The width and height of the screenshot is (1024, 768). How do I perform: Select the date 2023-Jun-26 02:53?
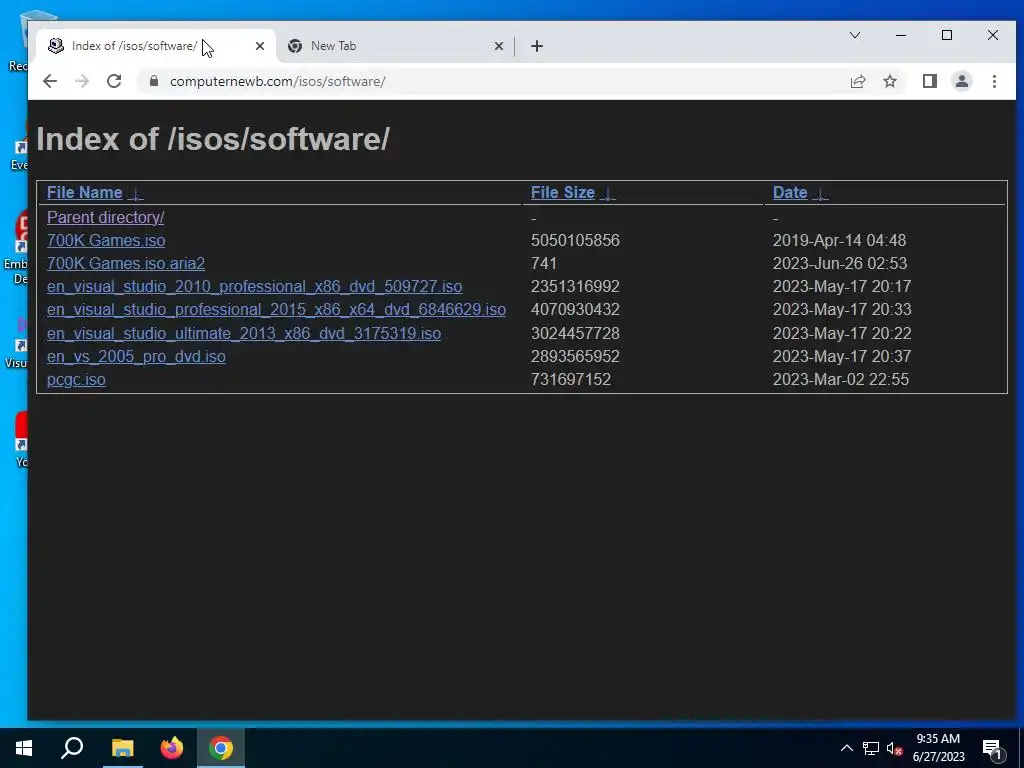tap(840, 263)
